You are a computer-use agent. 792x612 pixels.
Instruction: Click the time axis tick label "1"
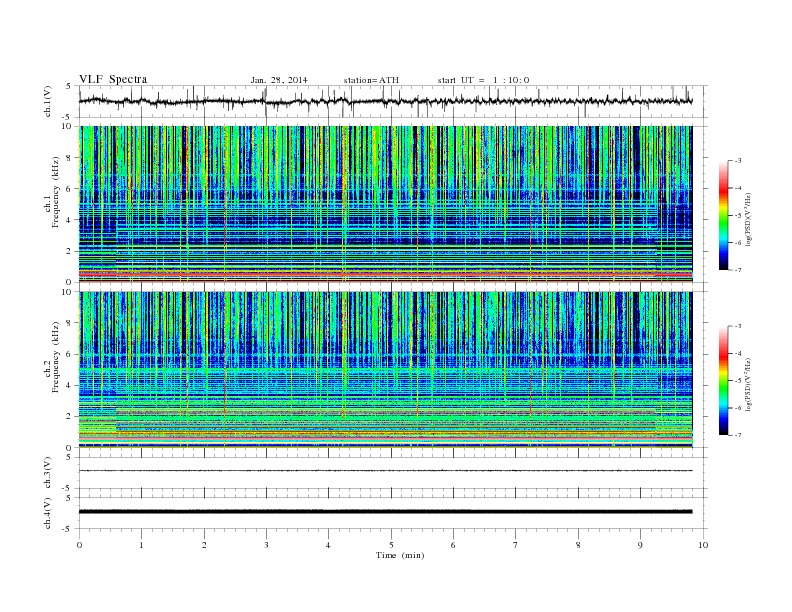pyautogui.click(x=141, y=545)
